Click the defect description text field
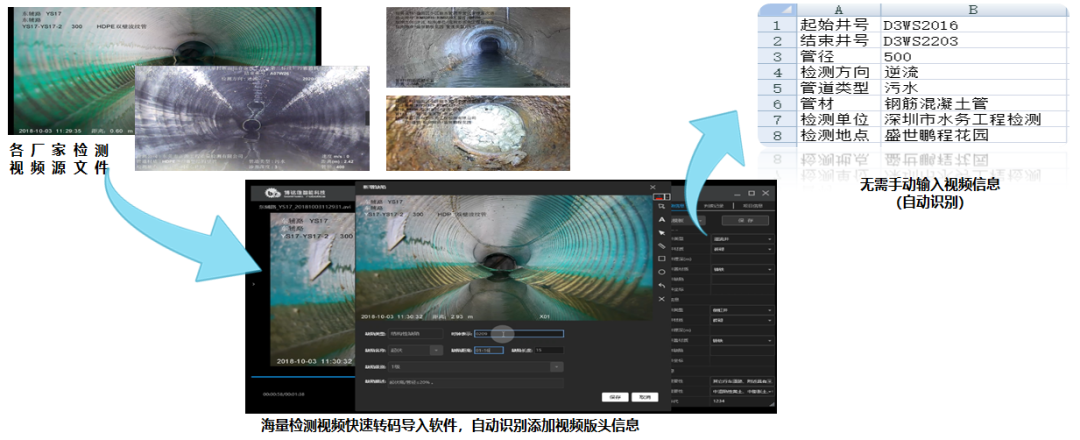The width and height of the screenshot is (1080, 440). click(x=475, y=383)
